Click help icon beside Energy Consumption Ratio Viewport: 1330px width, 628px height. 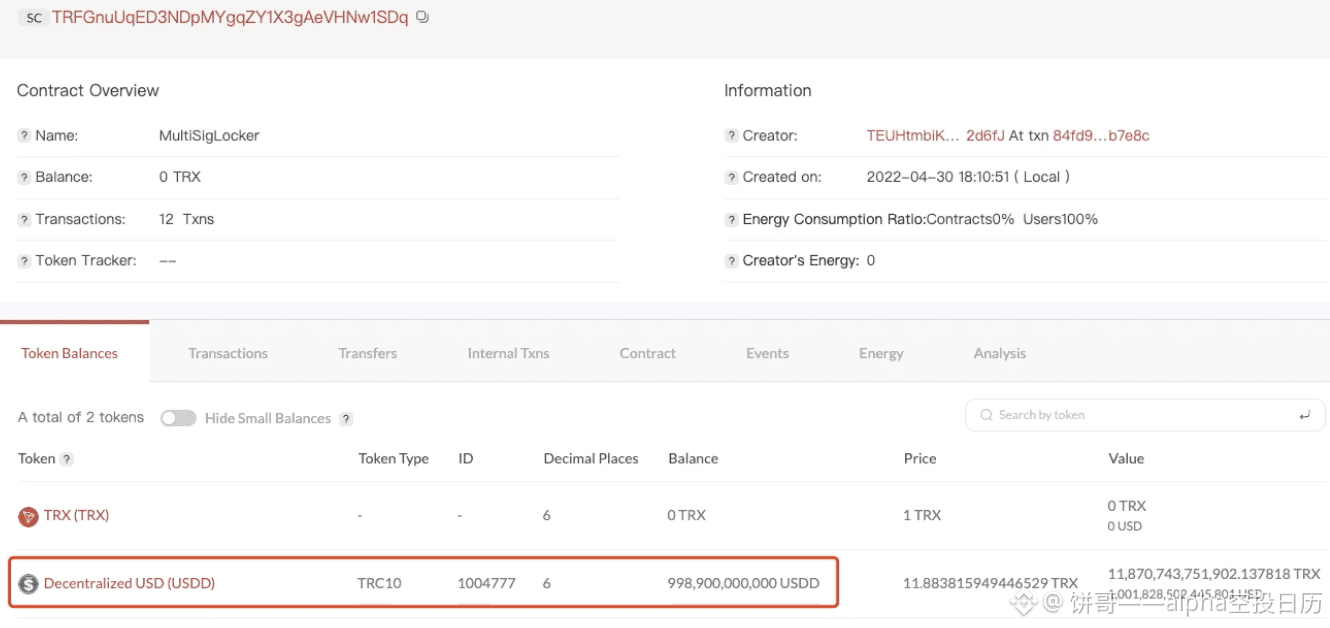(x=731, y=219)
